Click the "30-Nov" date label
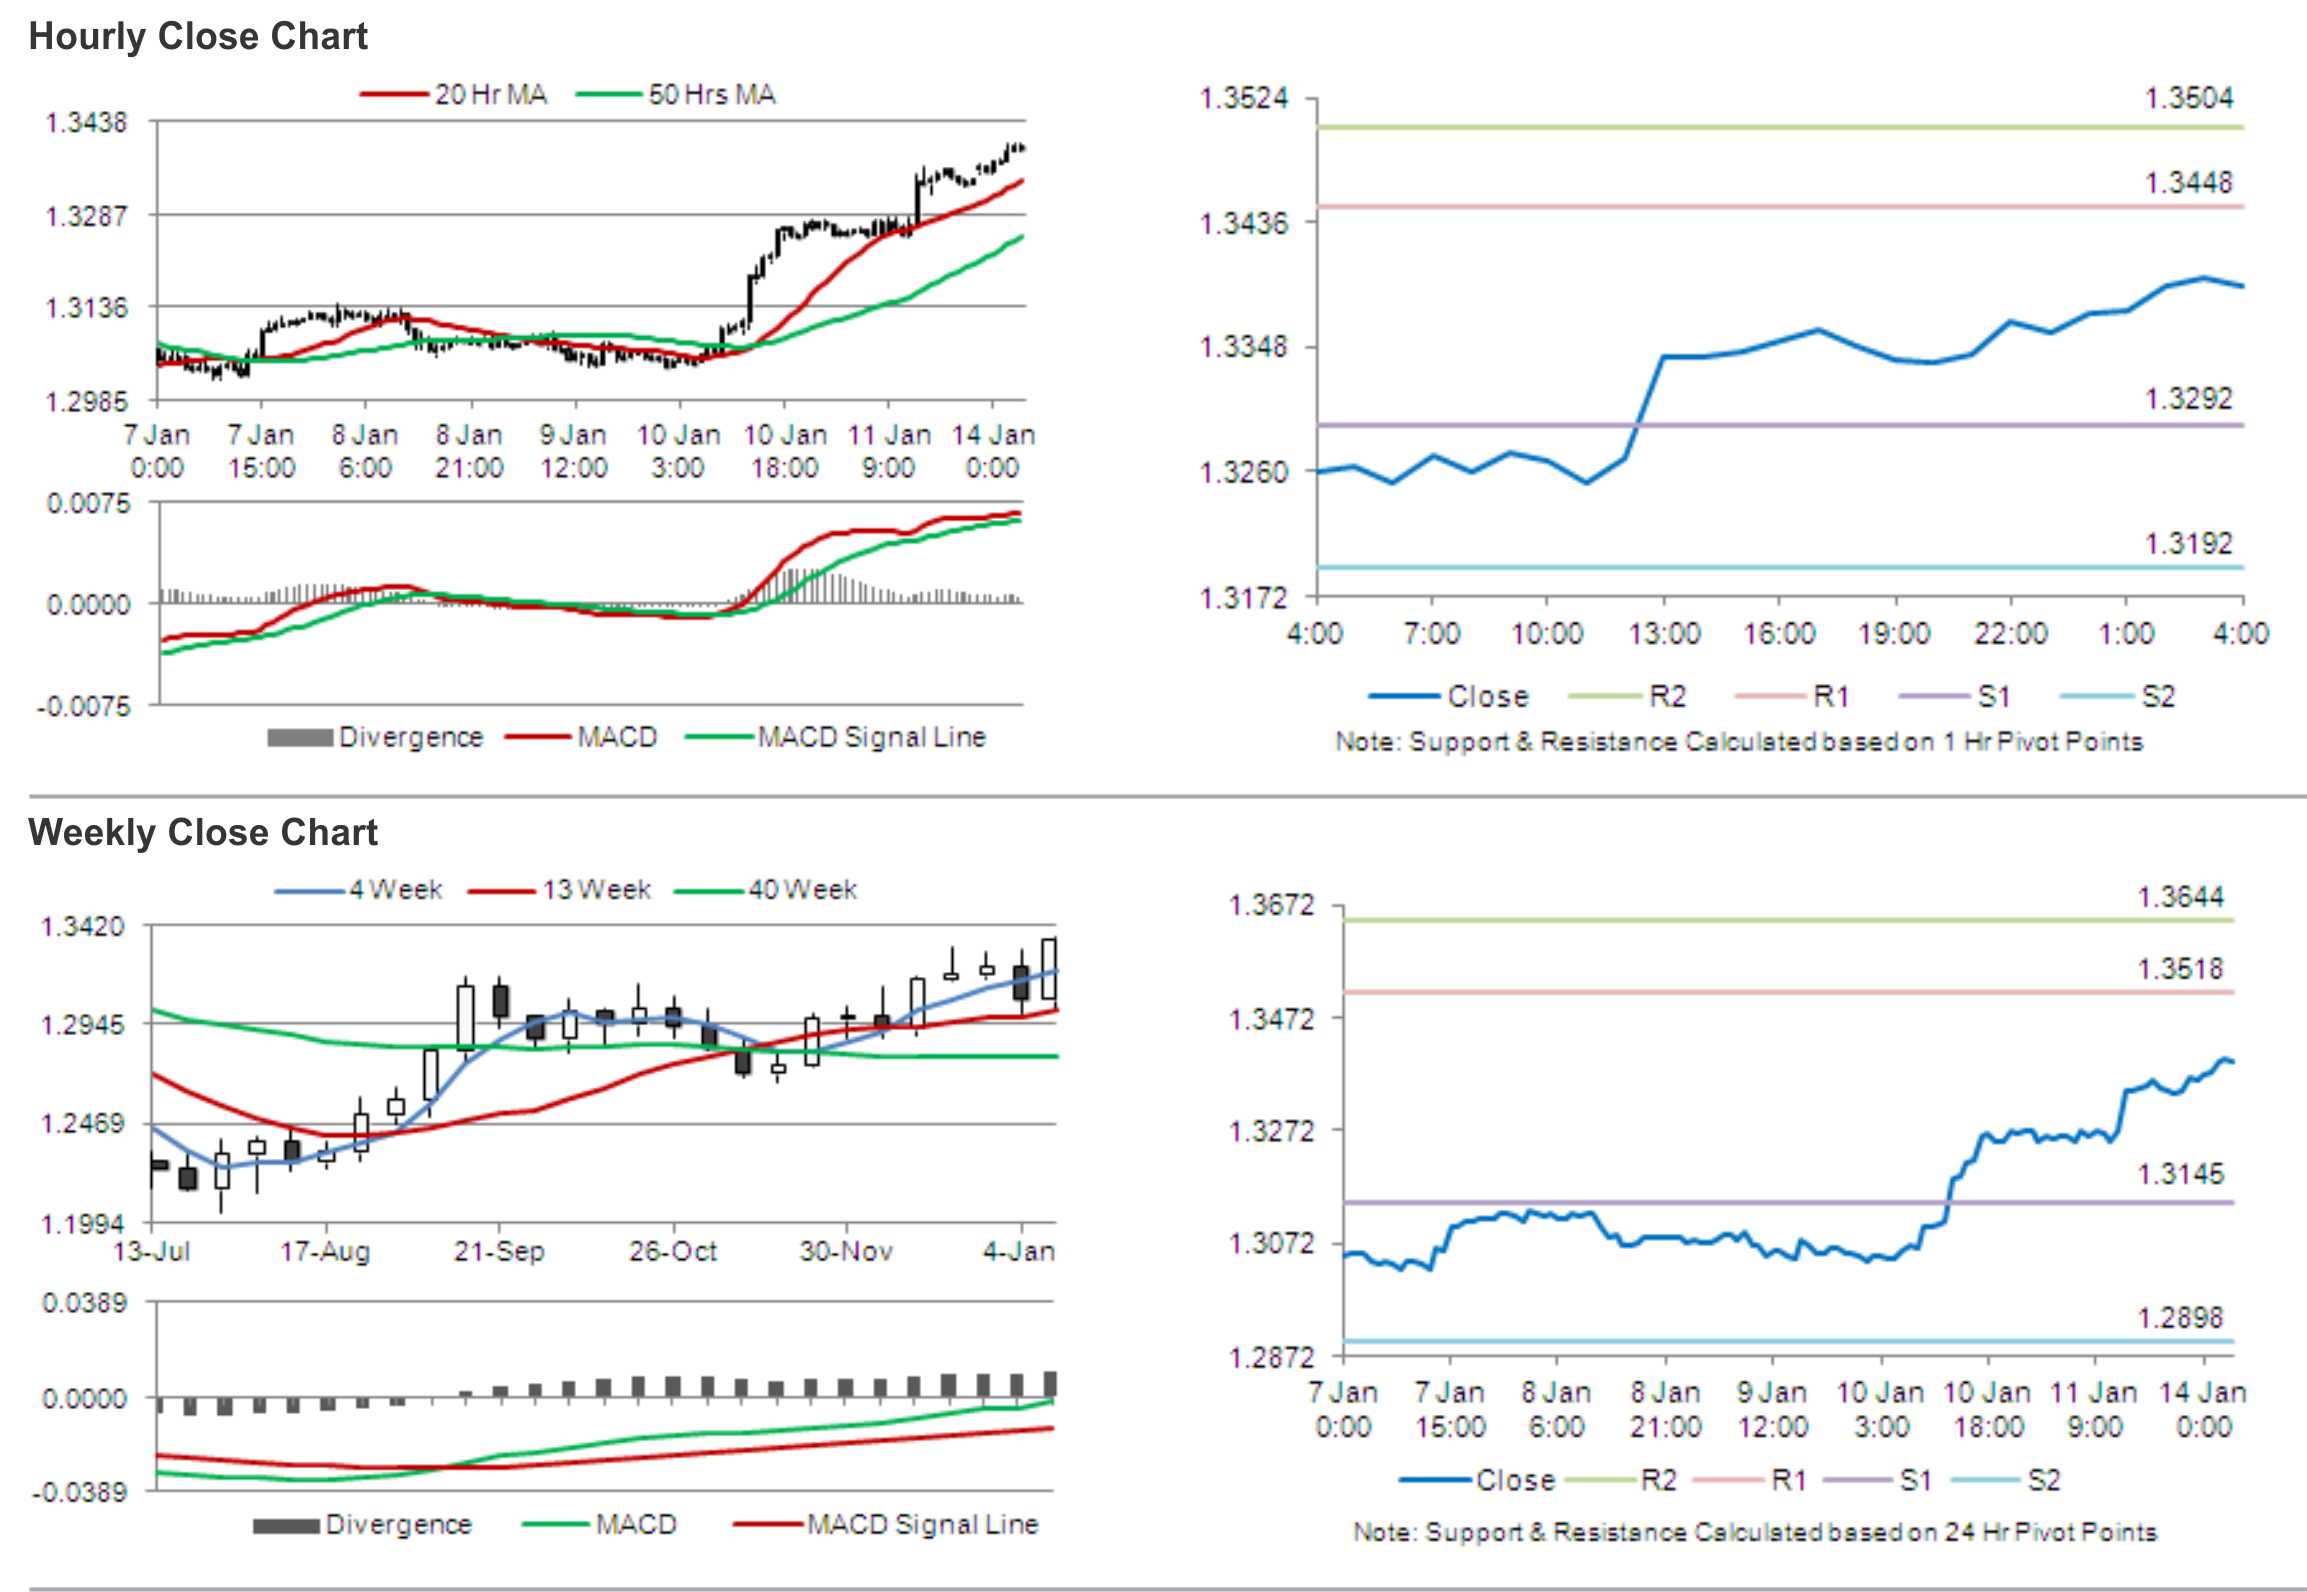This screenshot has height=1592, width=2307. (x=846, y=1251)
